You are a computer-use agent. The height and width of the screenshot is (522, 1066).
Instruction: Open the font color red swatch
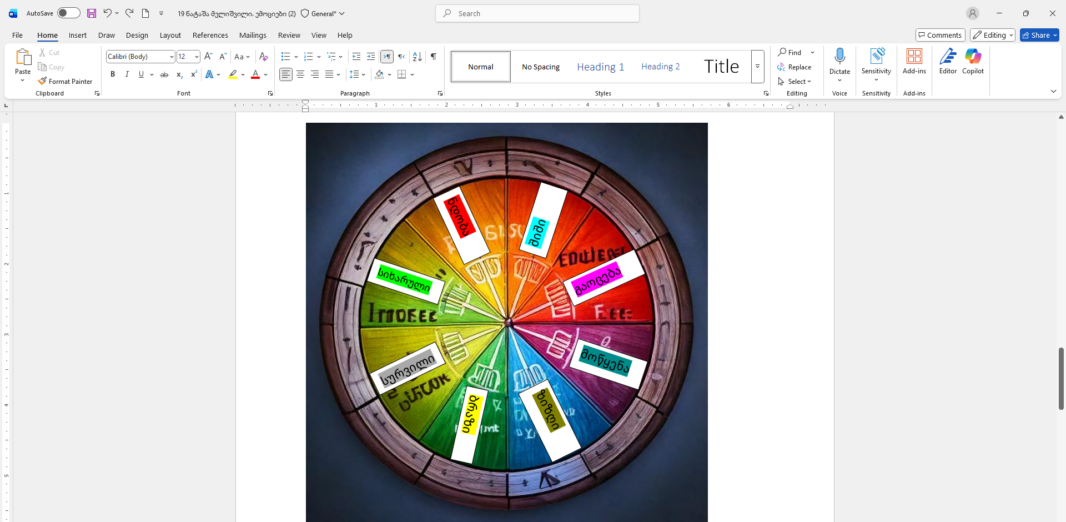pyautogui.click(x=255, y=74)
